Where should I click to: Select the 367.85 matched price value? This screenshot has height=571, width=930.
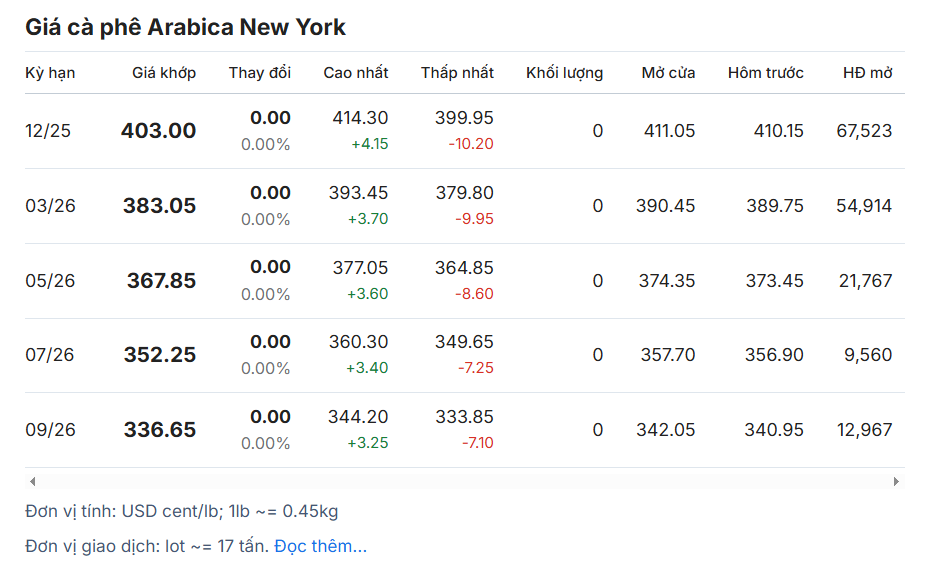click(161, 281)
